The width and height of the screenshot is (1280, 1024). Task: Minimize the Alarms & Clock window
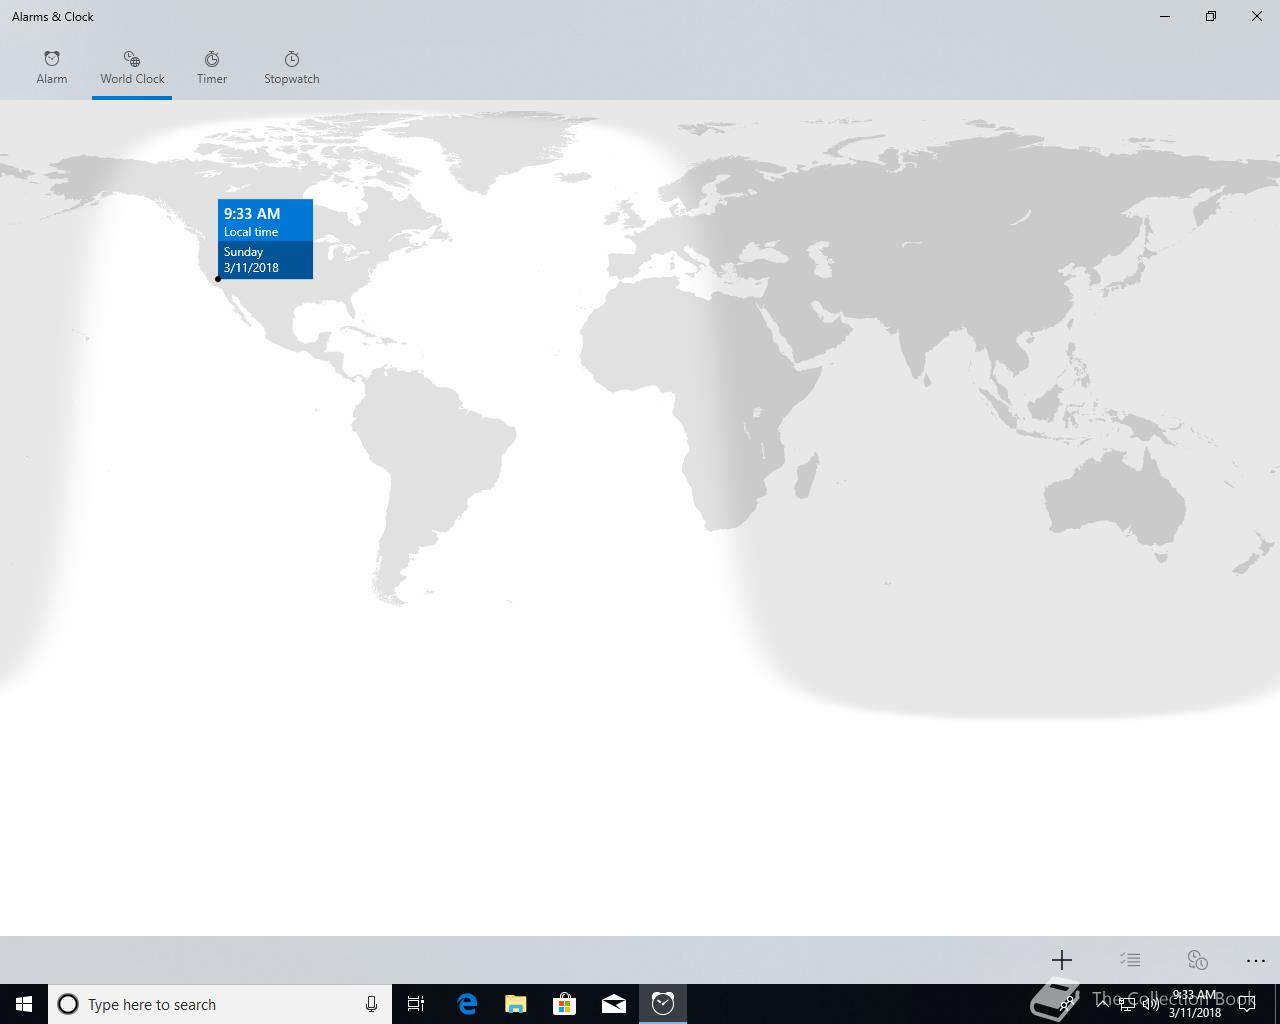(x=1165, y=16)
